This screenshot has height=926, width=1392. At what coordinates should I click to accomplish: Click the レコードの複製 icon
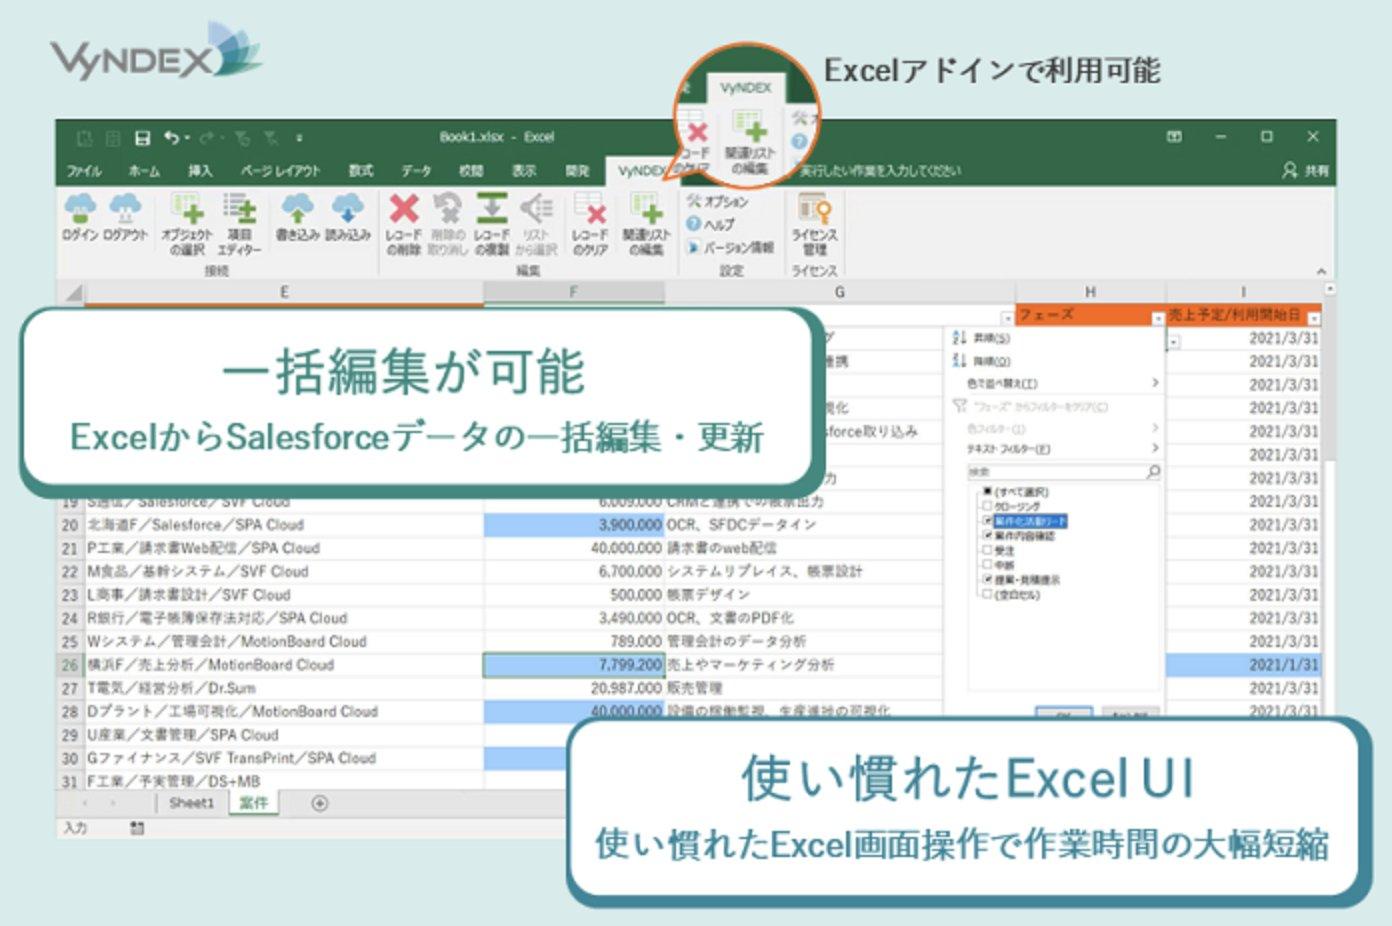(x=491, y=209)
